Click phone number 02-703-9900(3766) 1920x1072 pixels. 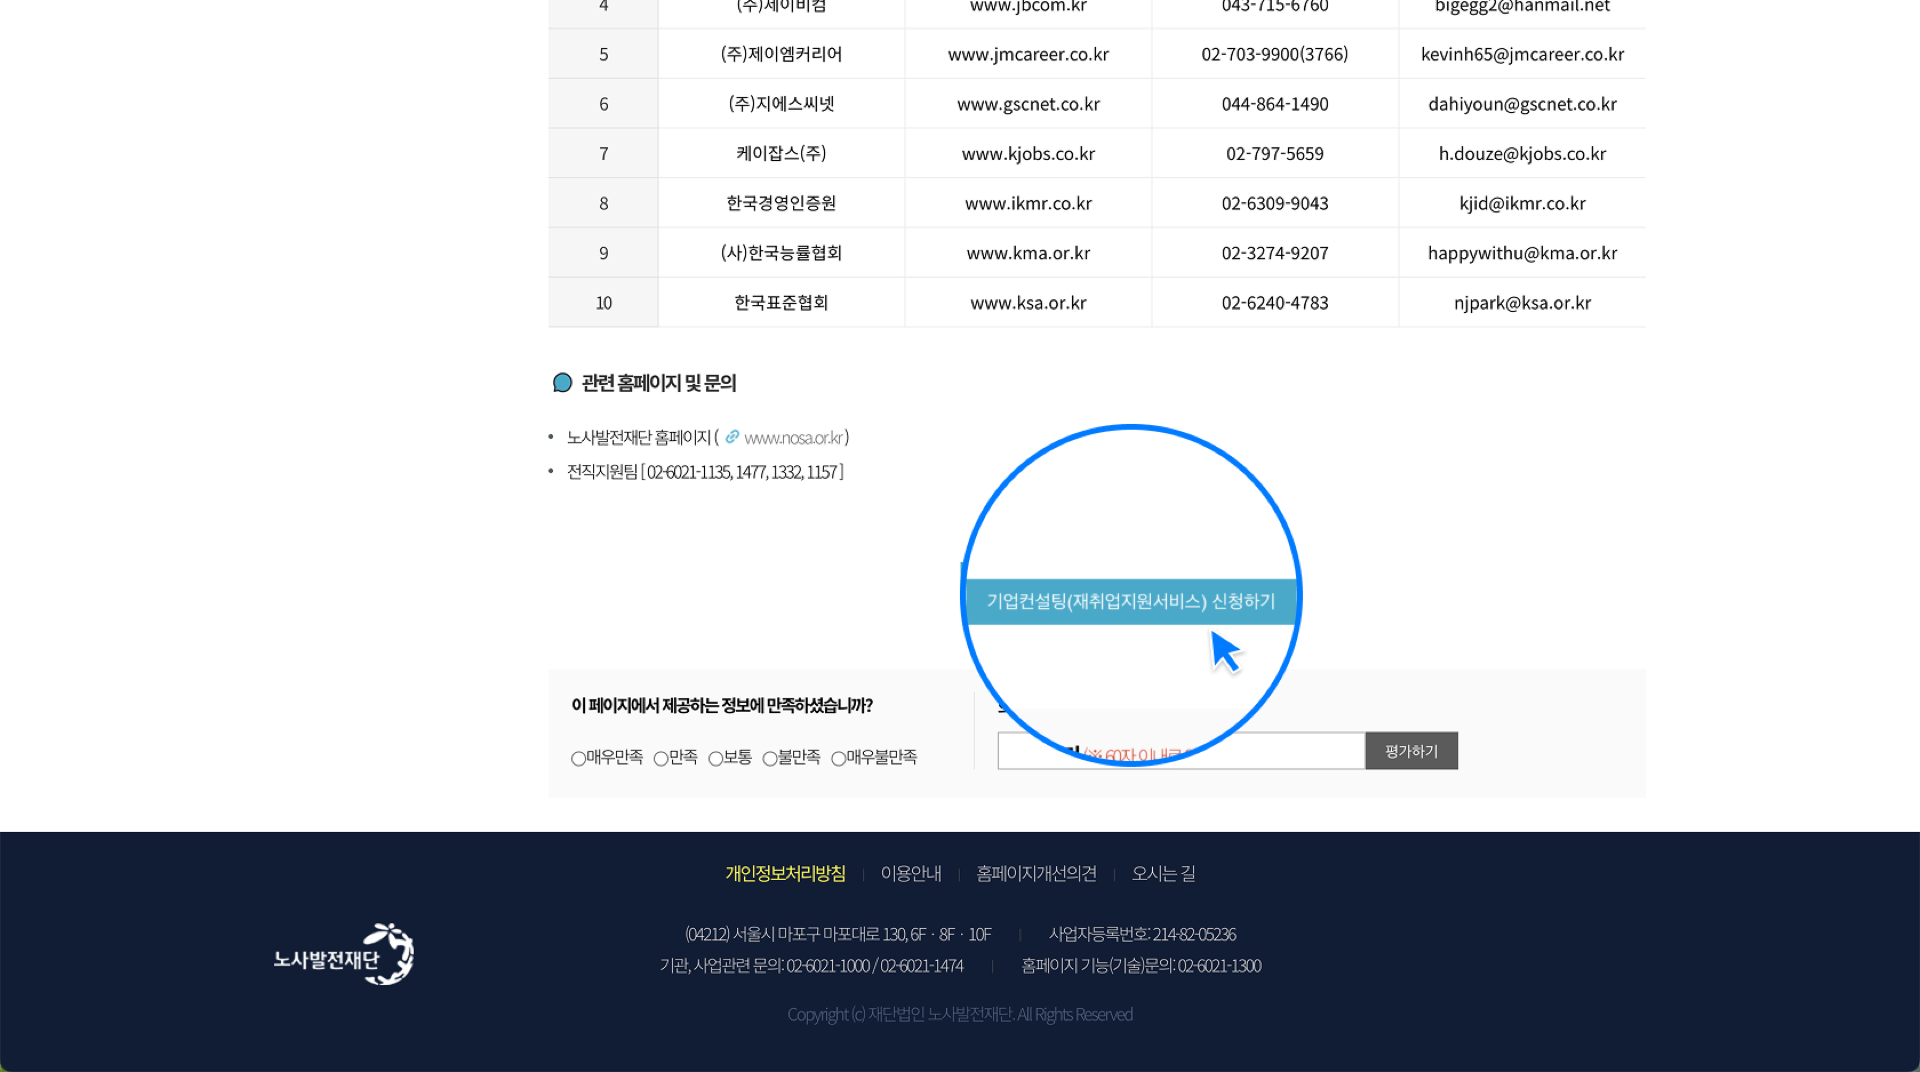point(1275,54)
